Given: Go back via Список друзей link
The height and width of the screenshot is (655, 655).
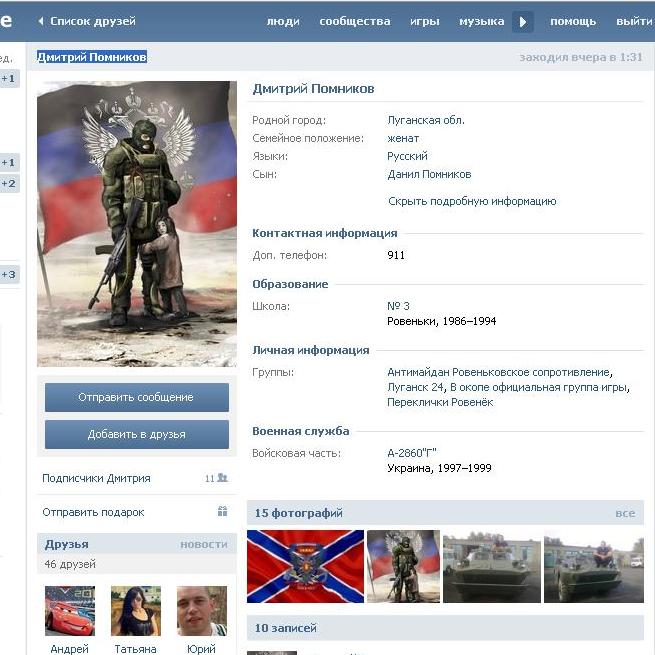Looking at the screenshot, I should tap(87, 21).
